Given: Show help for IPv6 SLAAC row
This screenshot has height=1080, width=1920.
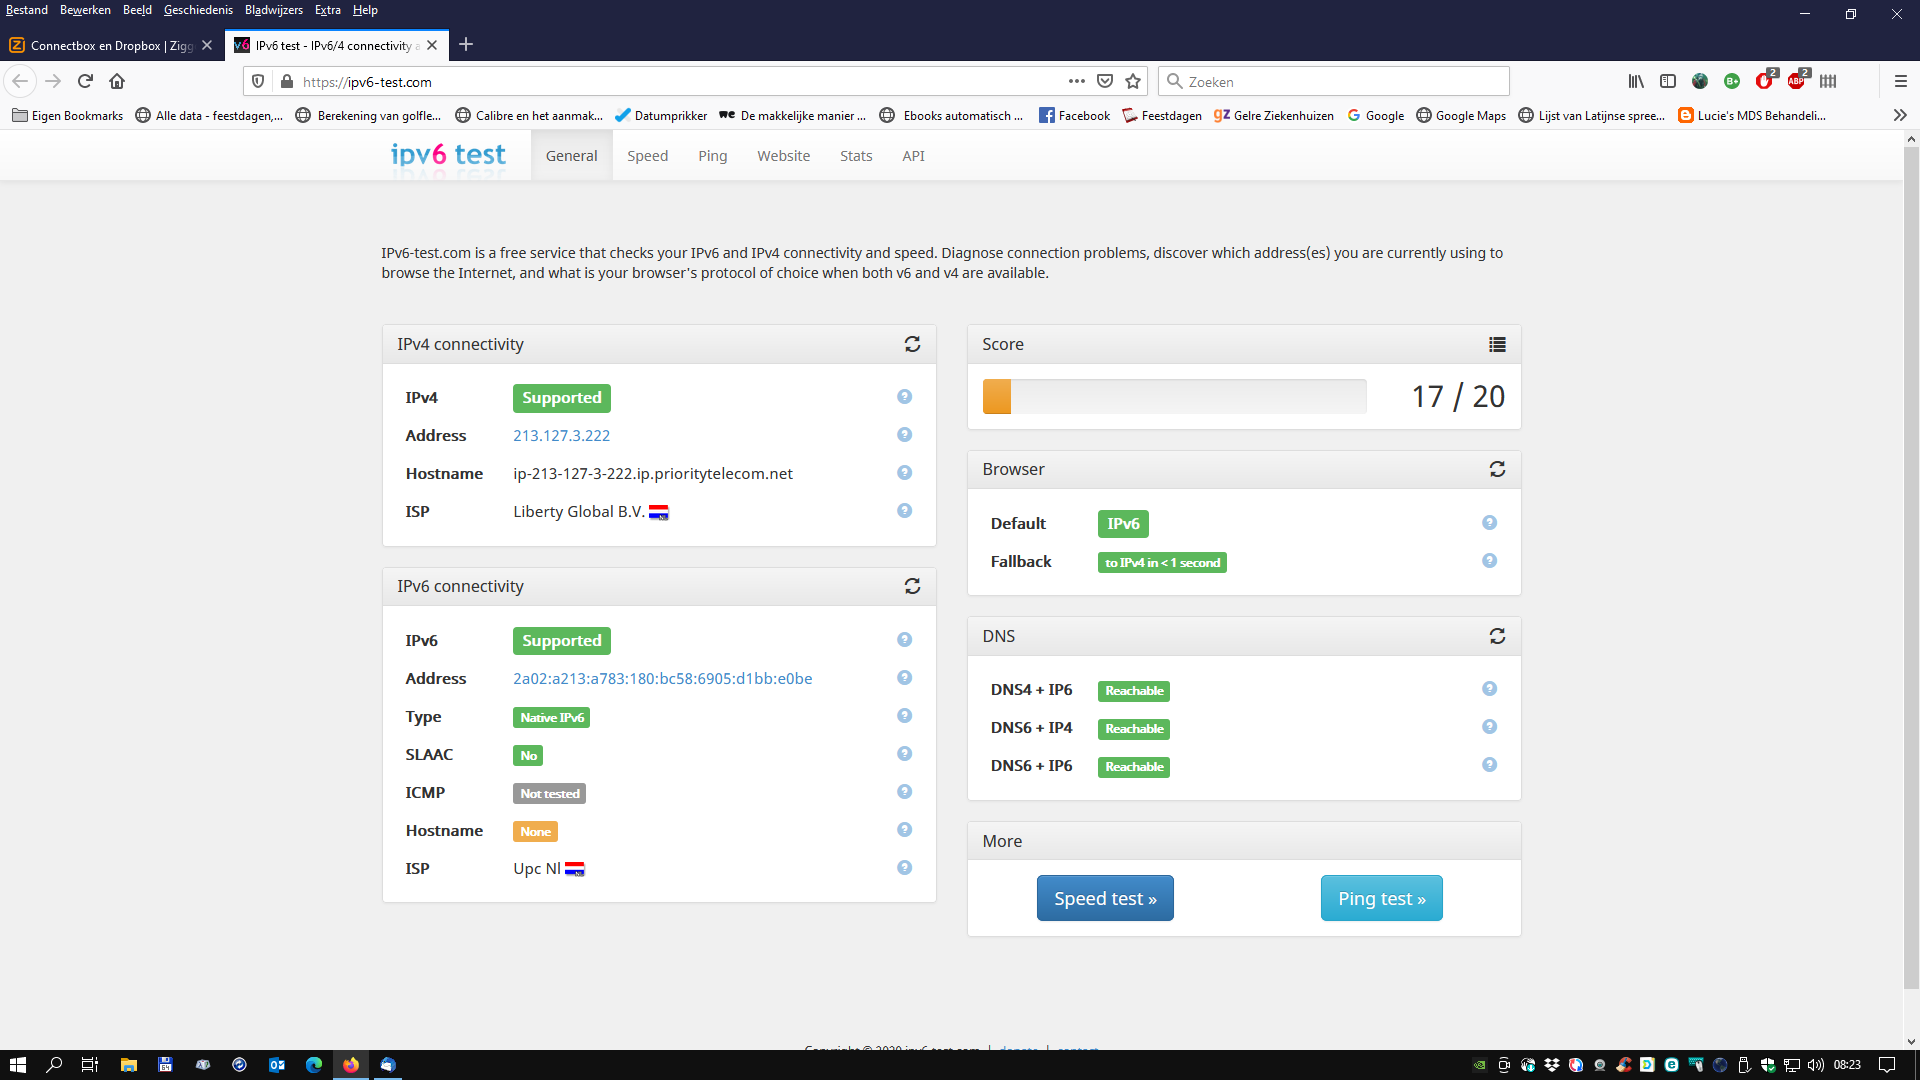Looking at the screenshot, I should 904,754.
